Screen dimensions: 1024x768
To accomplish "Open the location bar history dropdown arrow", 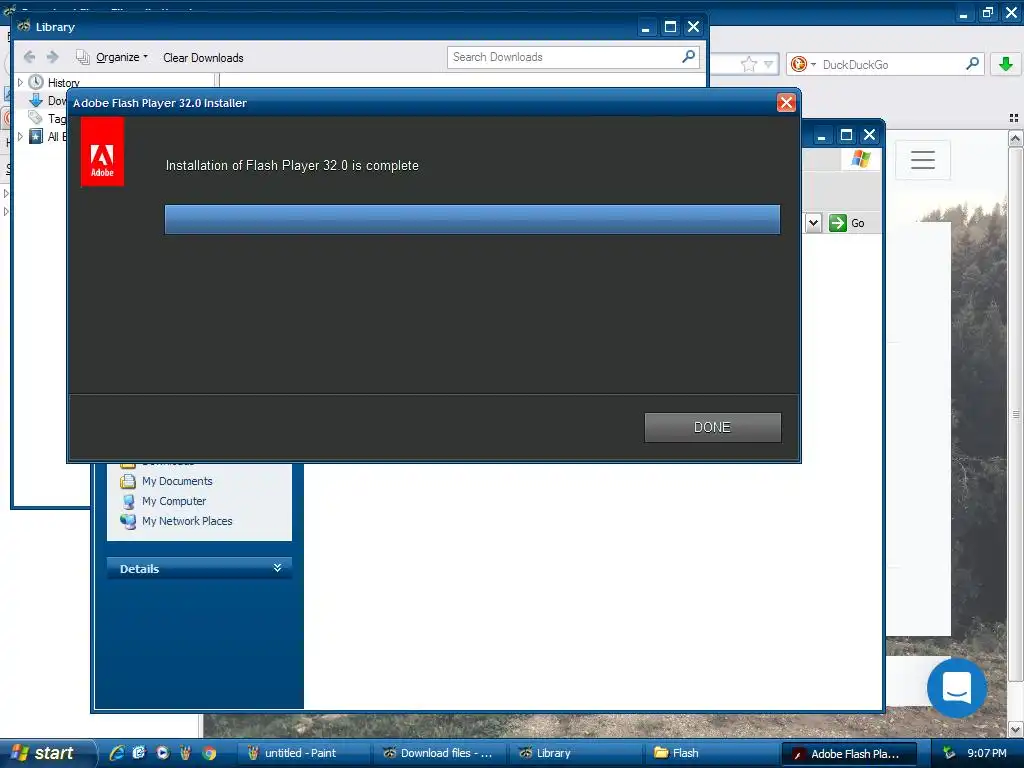I will pyautogui.click(x=769, y=64).
